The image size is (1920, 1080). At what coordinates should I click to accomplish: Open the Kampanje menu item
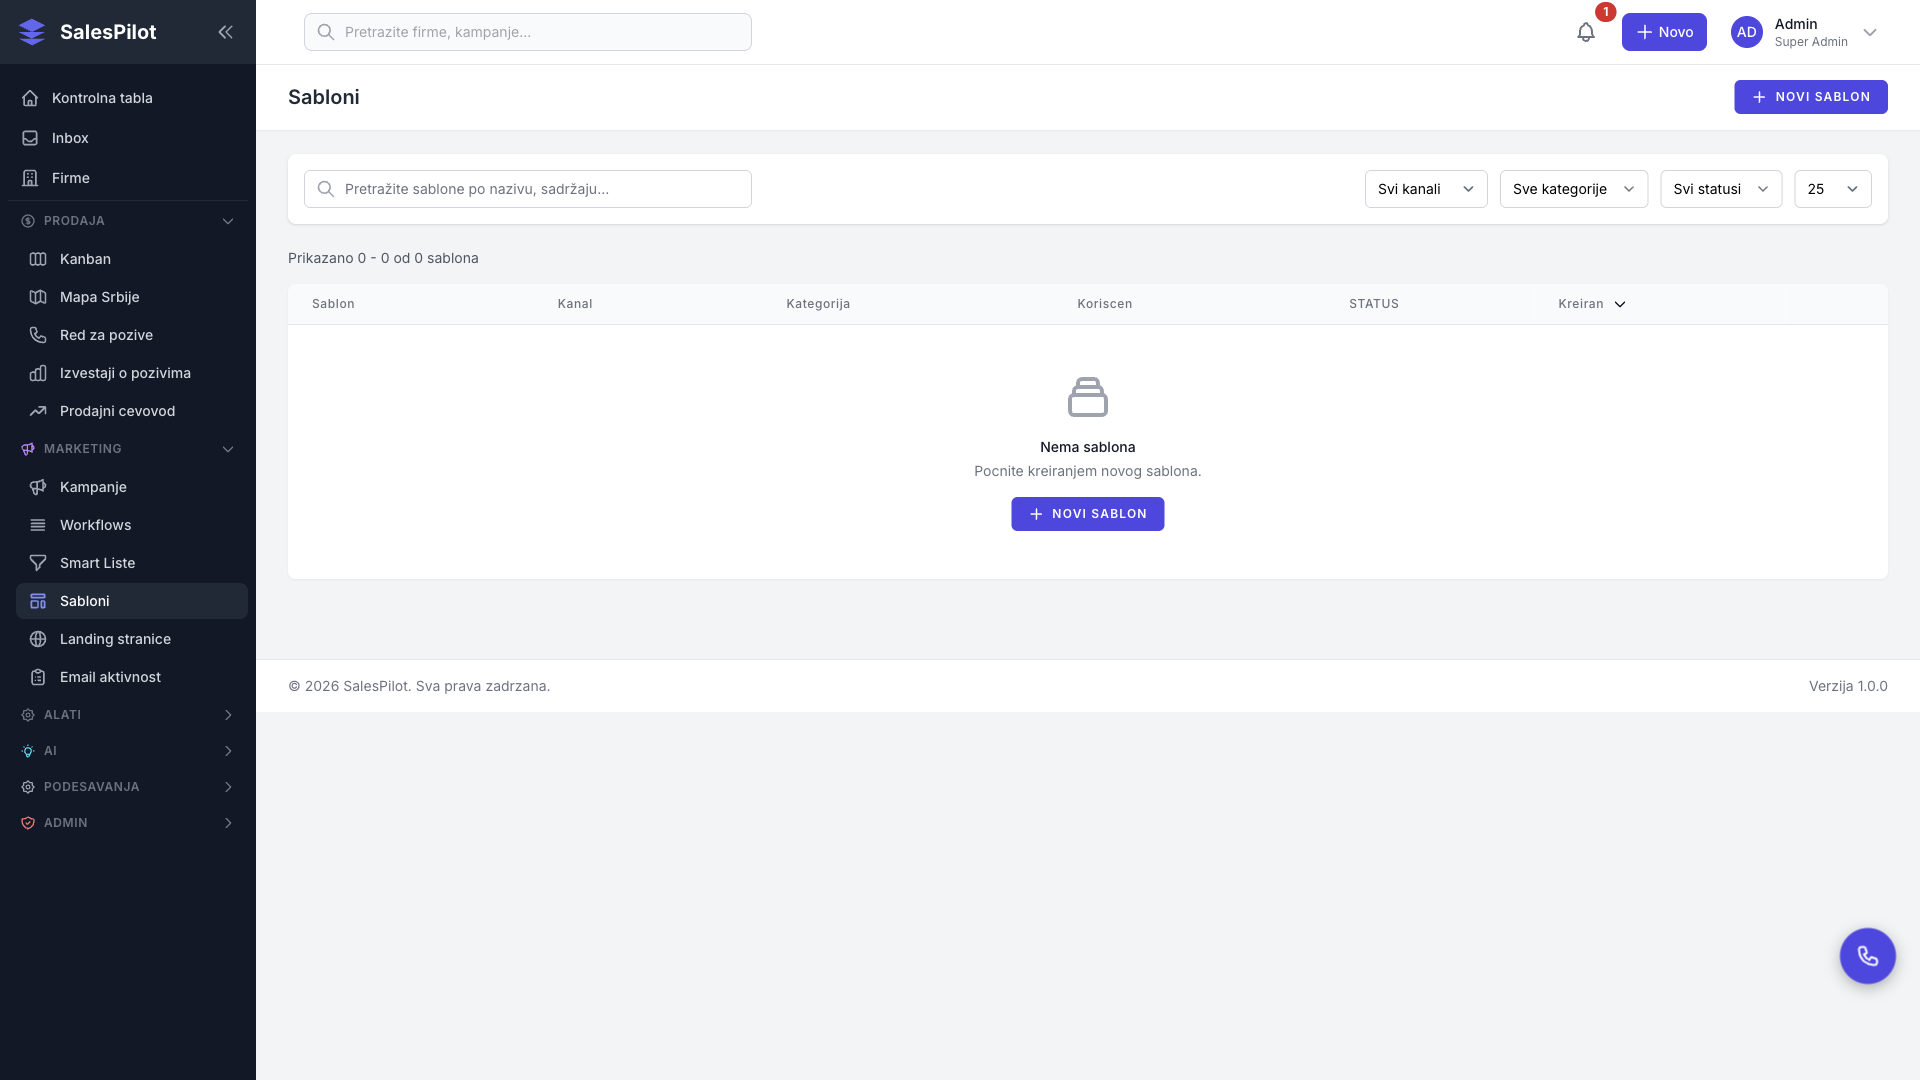pyautogui.click(x=93, y=487)
